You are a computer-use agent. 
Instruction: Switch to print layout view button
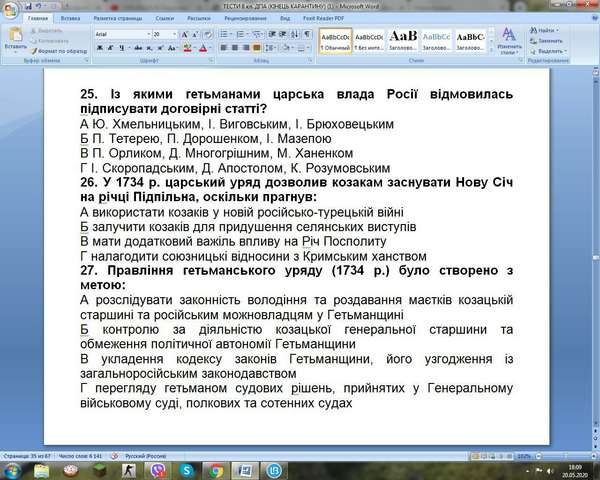click(475, 456)
